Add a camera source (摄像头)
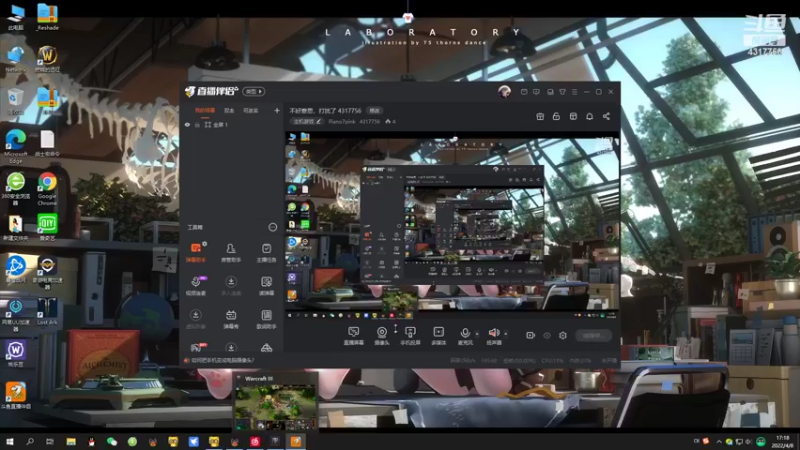The height and width of the screenshot is (450, 800). [x=382, y=336]
